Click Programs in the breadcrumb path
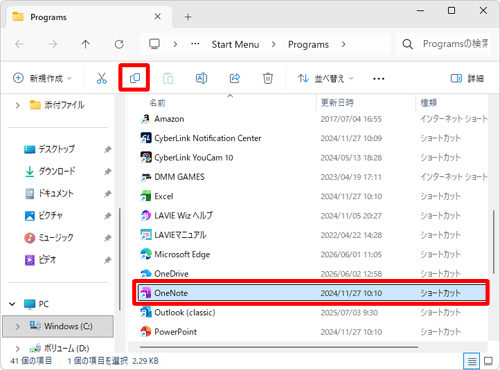 [x=308, y=44]
